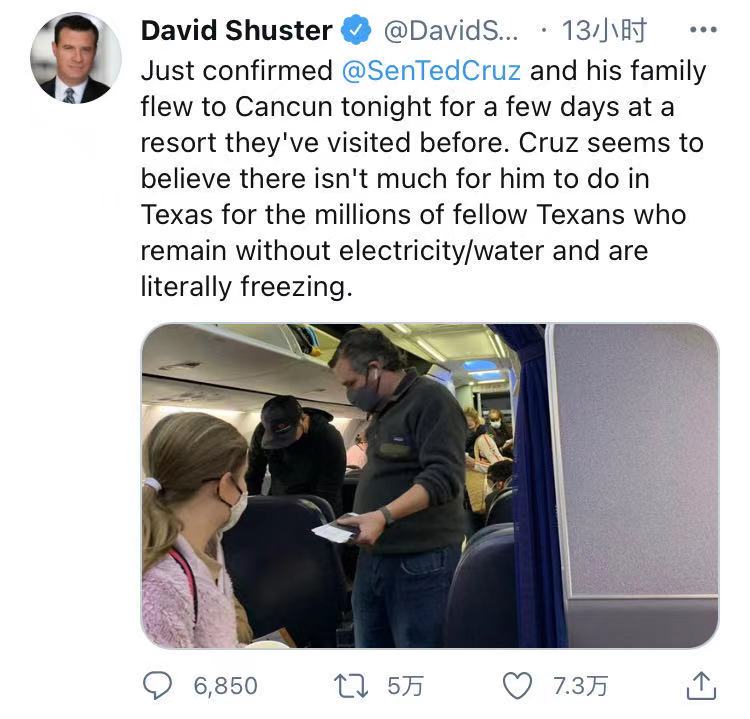Open the 13小时 timestamp link
Image resolution: width=750 pixels, height=719 pixels.
click(x=603, y=31)
